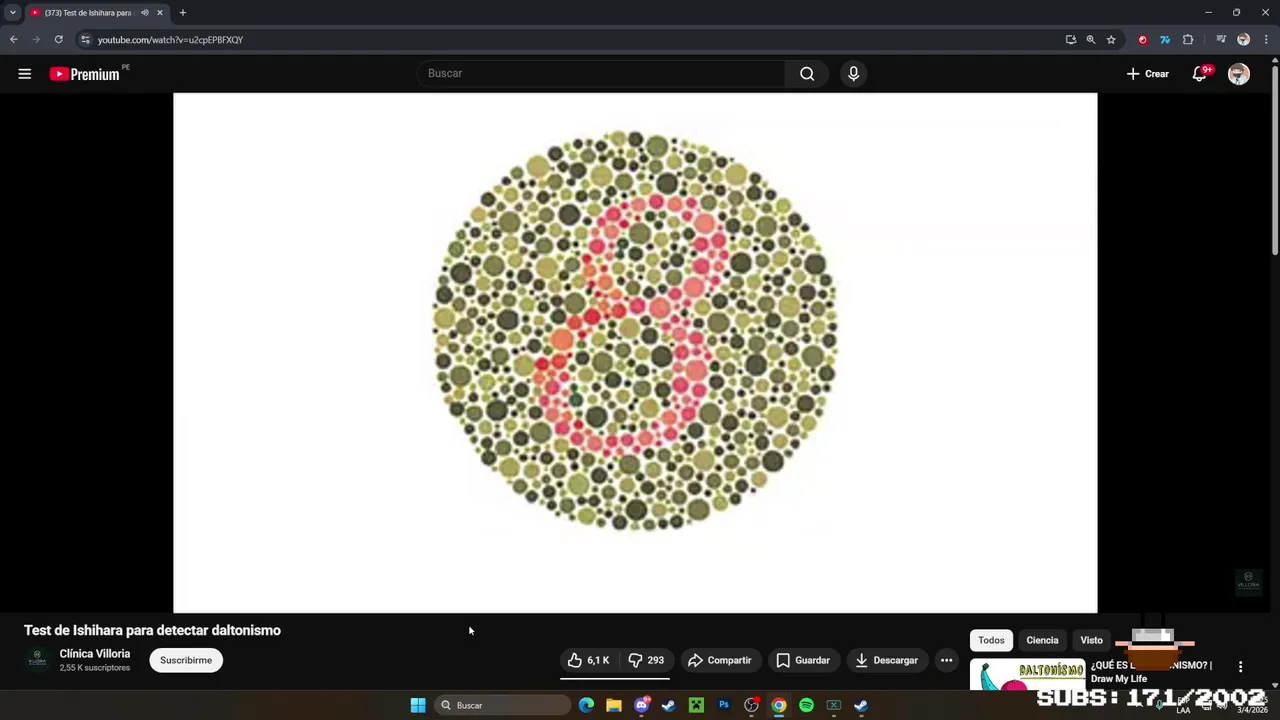Open a new browser tab
1280x720 pixels.
[x=182, y=12]
